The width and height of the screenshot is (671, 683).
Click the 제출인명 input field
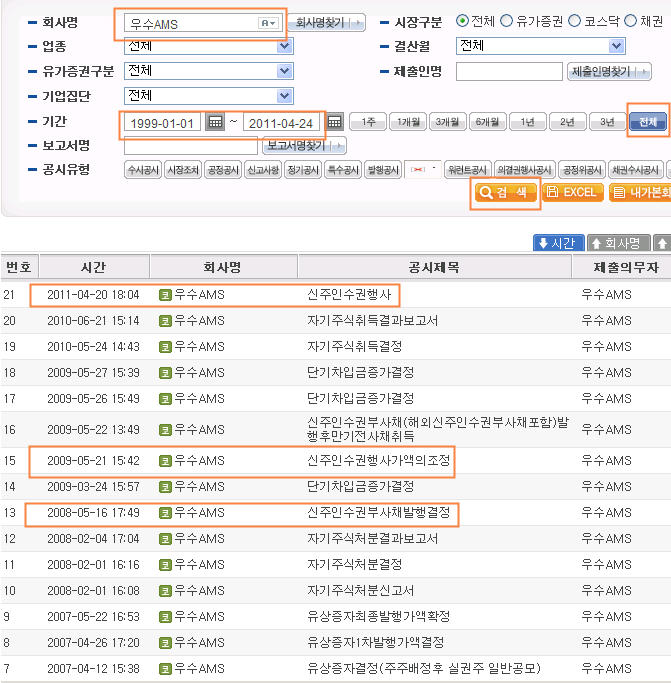[509, 71]
